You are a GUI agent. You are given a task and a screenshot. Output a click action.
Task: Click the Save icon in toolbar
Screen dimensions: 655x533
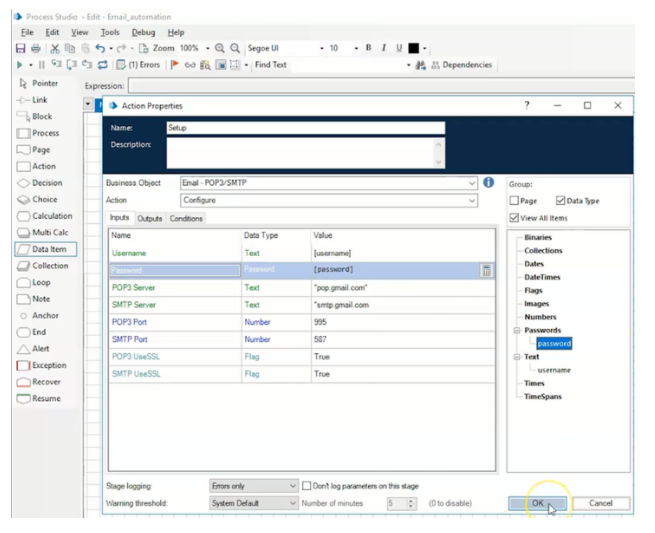(20, 48)
